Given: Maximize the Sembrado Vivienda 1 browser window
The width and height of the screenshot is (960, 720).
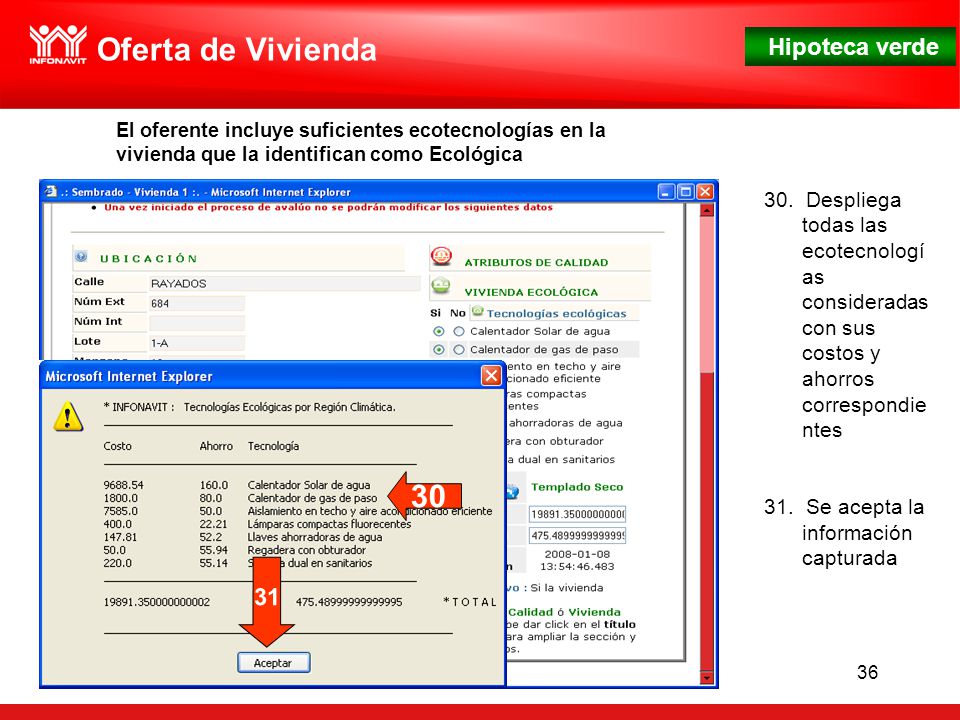Looking at the screenshot, I should click(x=686, y=192).
